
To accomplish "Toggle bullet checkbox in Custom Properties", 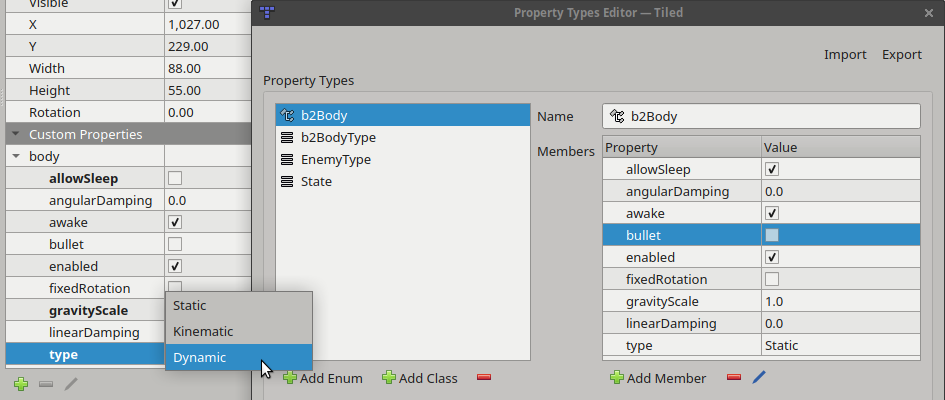I will (x=175, y=244).
